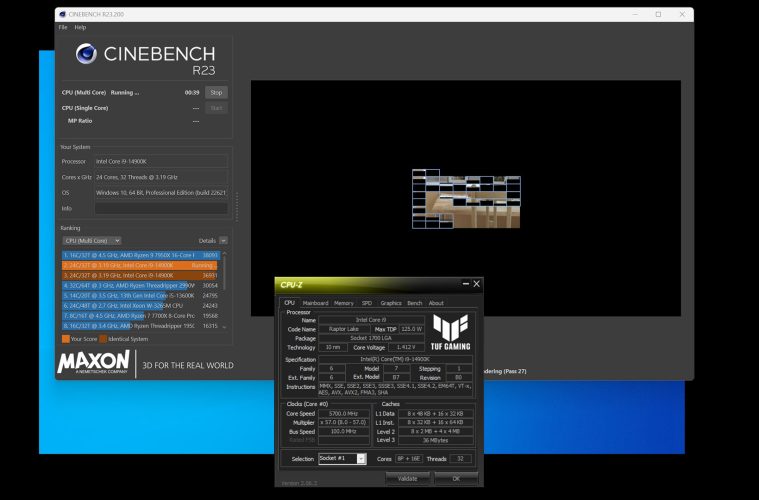Click the panel splitter handle beside Your System
Image resolution: width=759 pixels, height=500 pixels.
tap(237, 207)
